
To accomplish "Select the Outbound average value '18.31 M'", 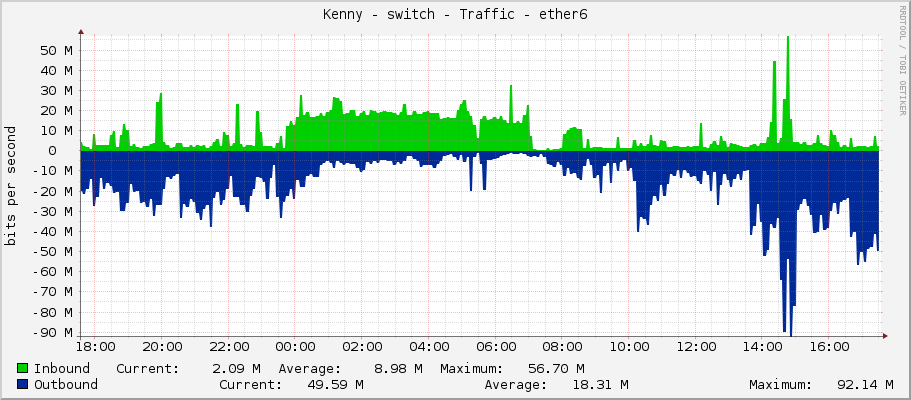I will click(600, 384).
